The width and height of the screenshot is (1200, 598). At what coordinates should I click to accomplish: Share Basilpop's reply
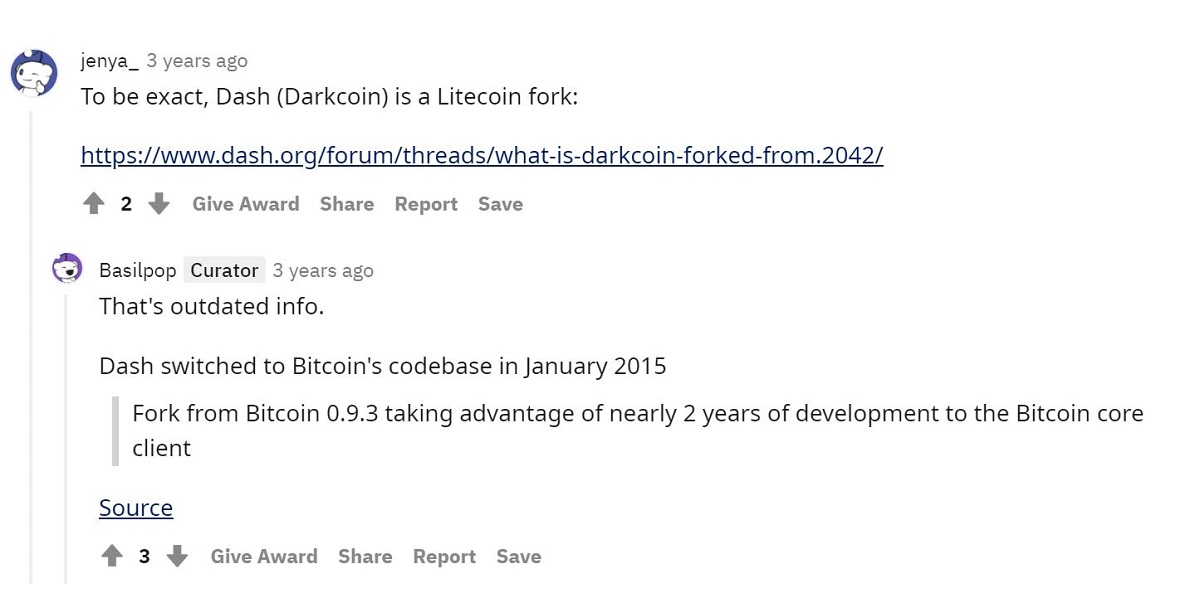(x=365, y=557)
